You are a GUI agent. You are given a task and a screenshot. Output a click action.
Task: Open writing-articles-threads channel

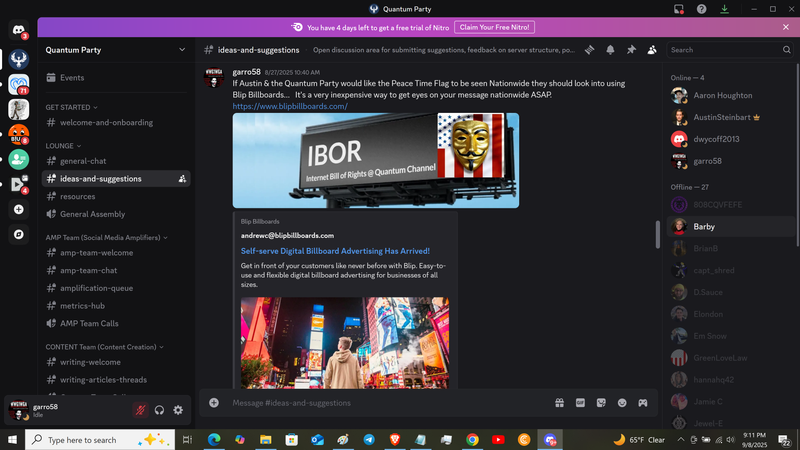pos(116,380)
